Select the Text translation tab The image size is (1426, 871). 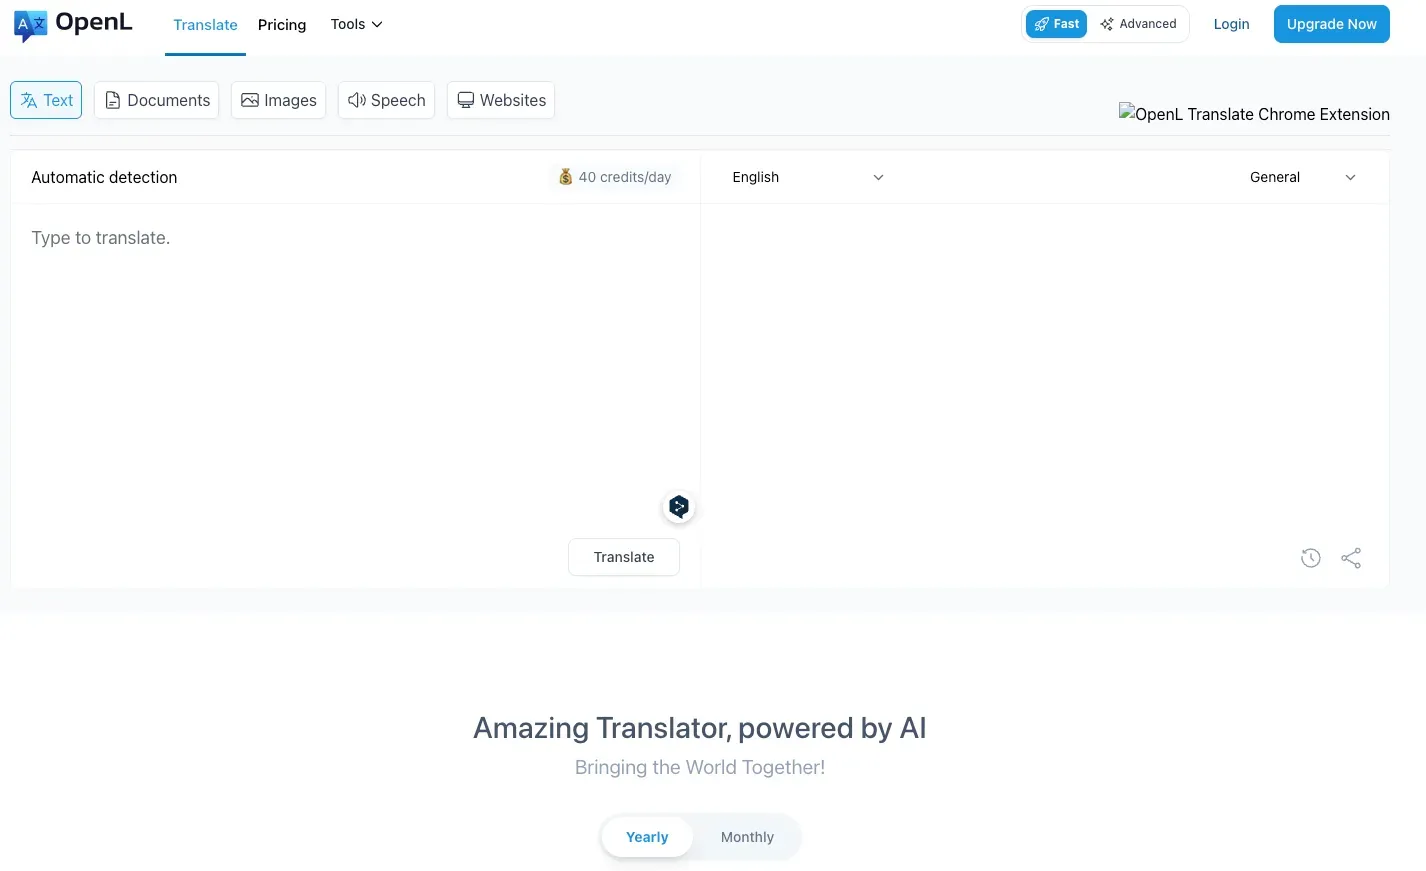pyautogui.click(x=46, y=100)
